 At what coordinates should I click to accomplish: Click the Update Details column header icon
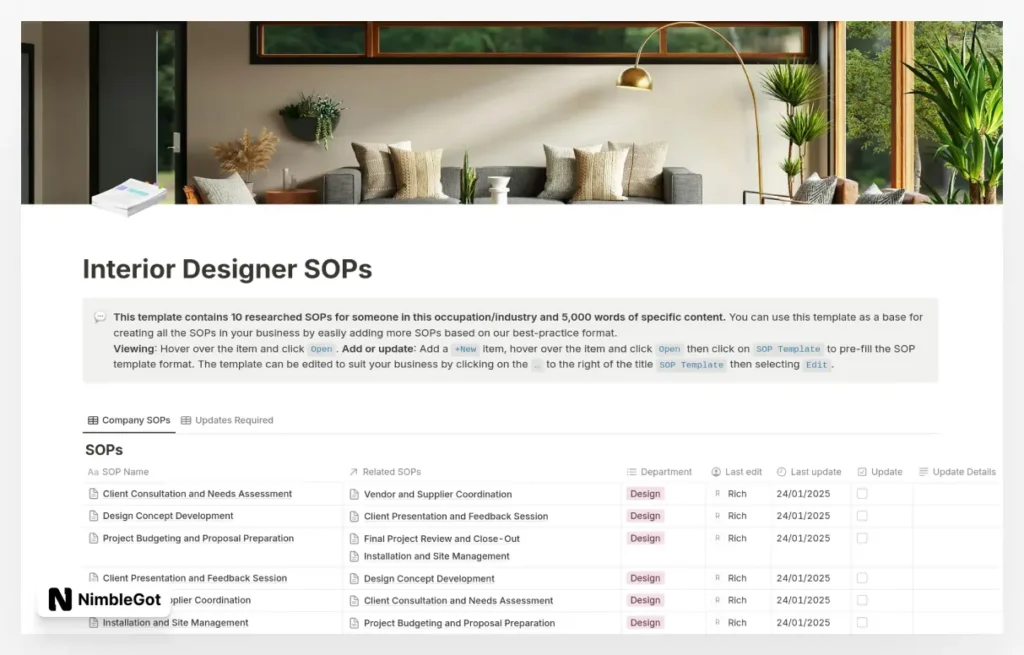point(923,472)
